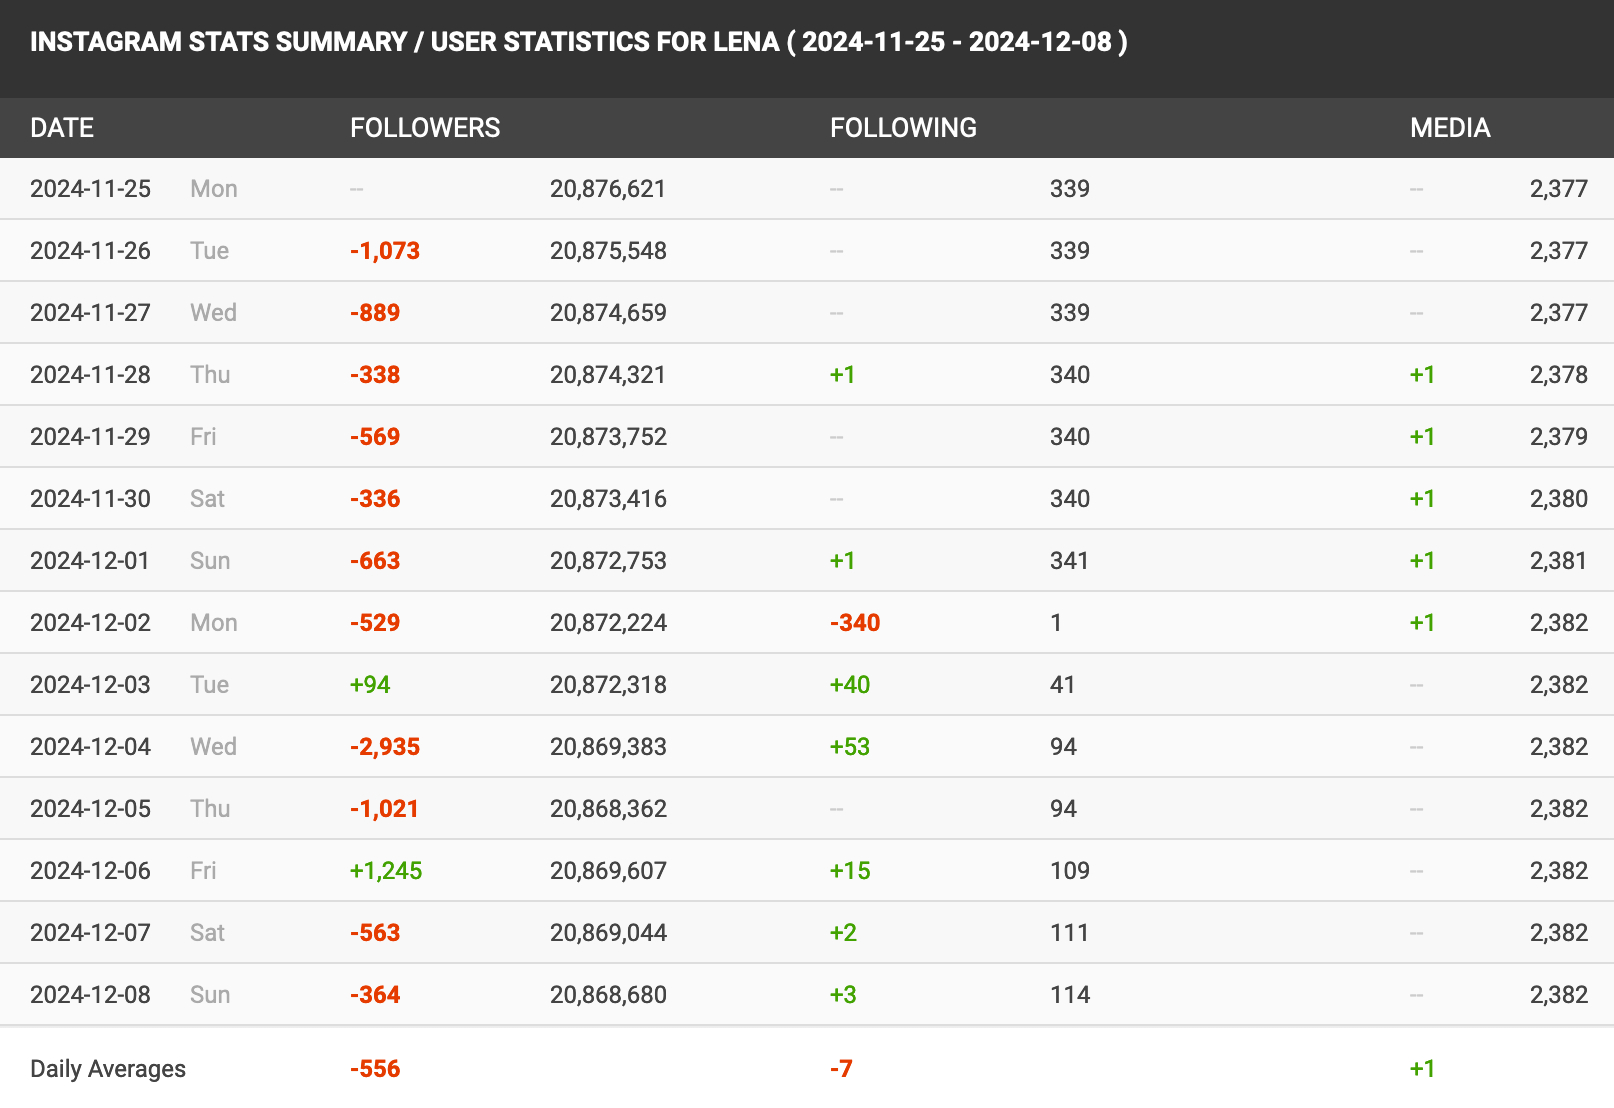Click following change +53

[850, 747]
